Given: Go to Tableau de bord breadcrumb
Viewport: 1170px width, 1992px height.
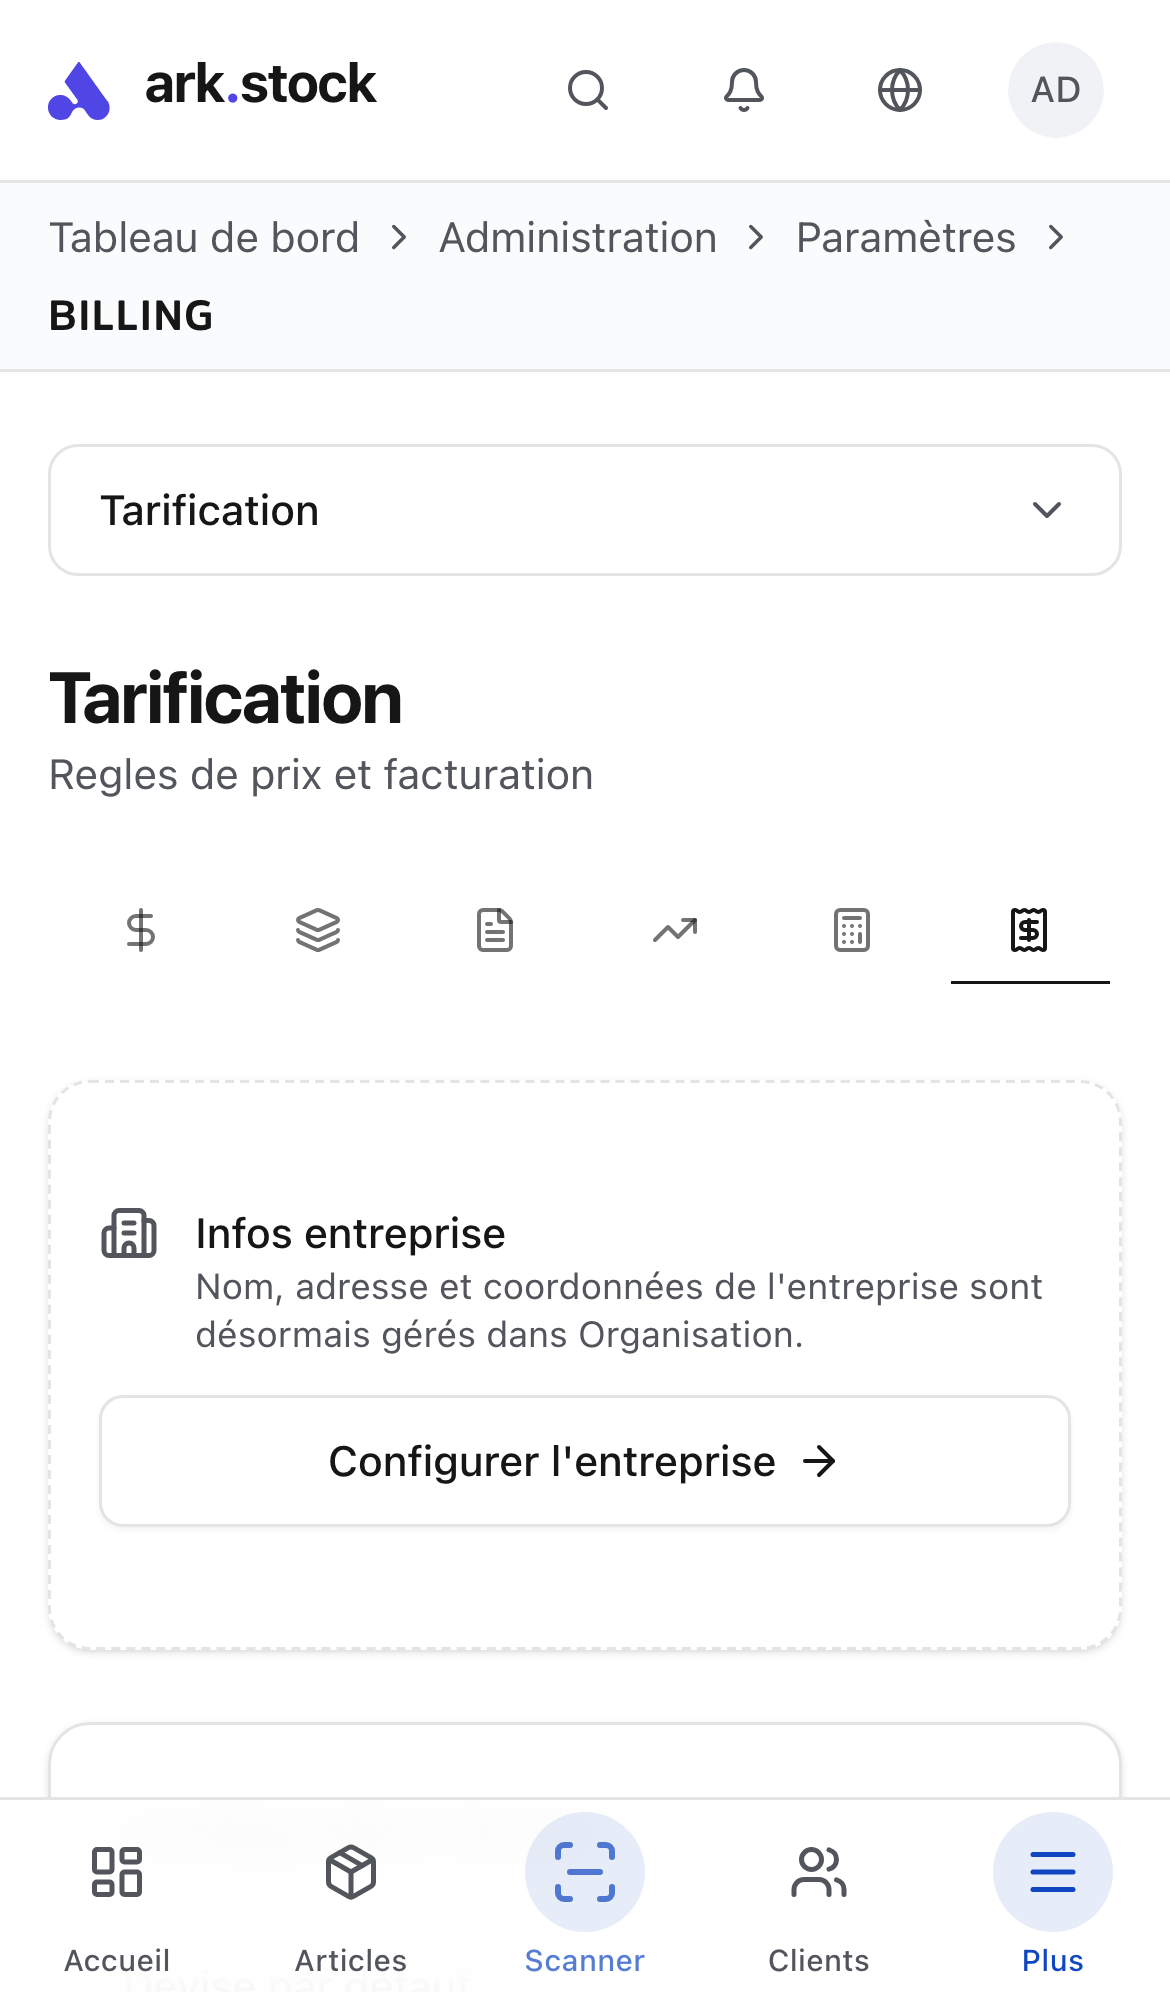Looking at the screenshot, I should pyautogui.click(x=204, y=238).
